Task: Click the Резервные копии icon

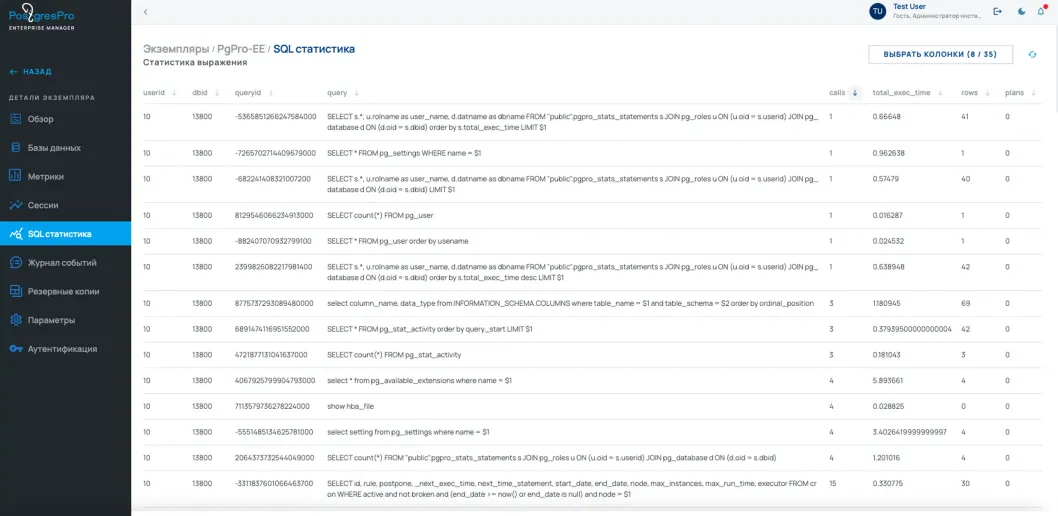Action: [x=16, y=291]
